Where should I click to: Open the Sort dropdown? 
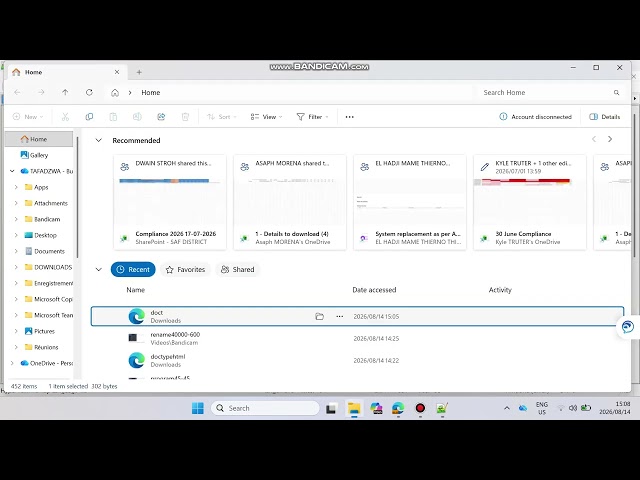click(222, 117)
